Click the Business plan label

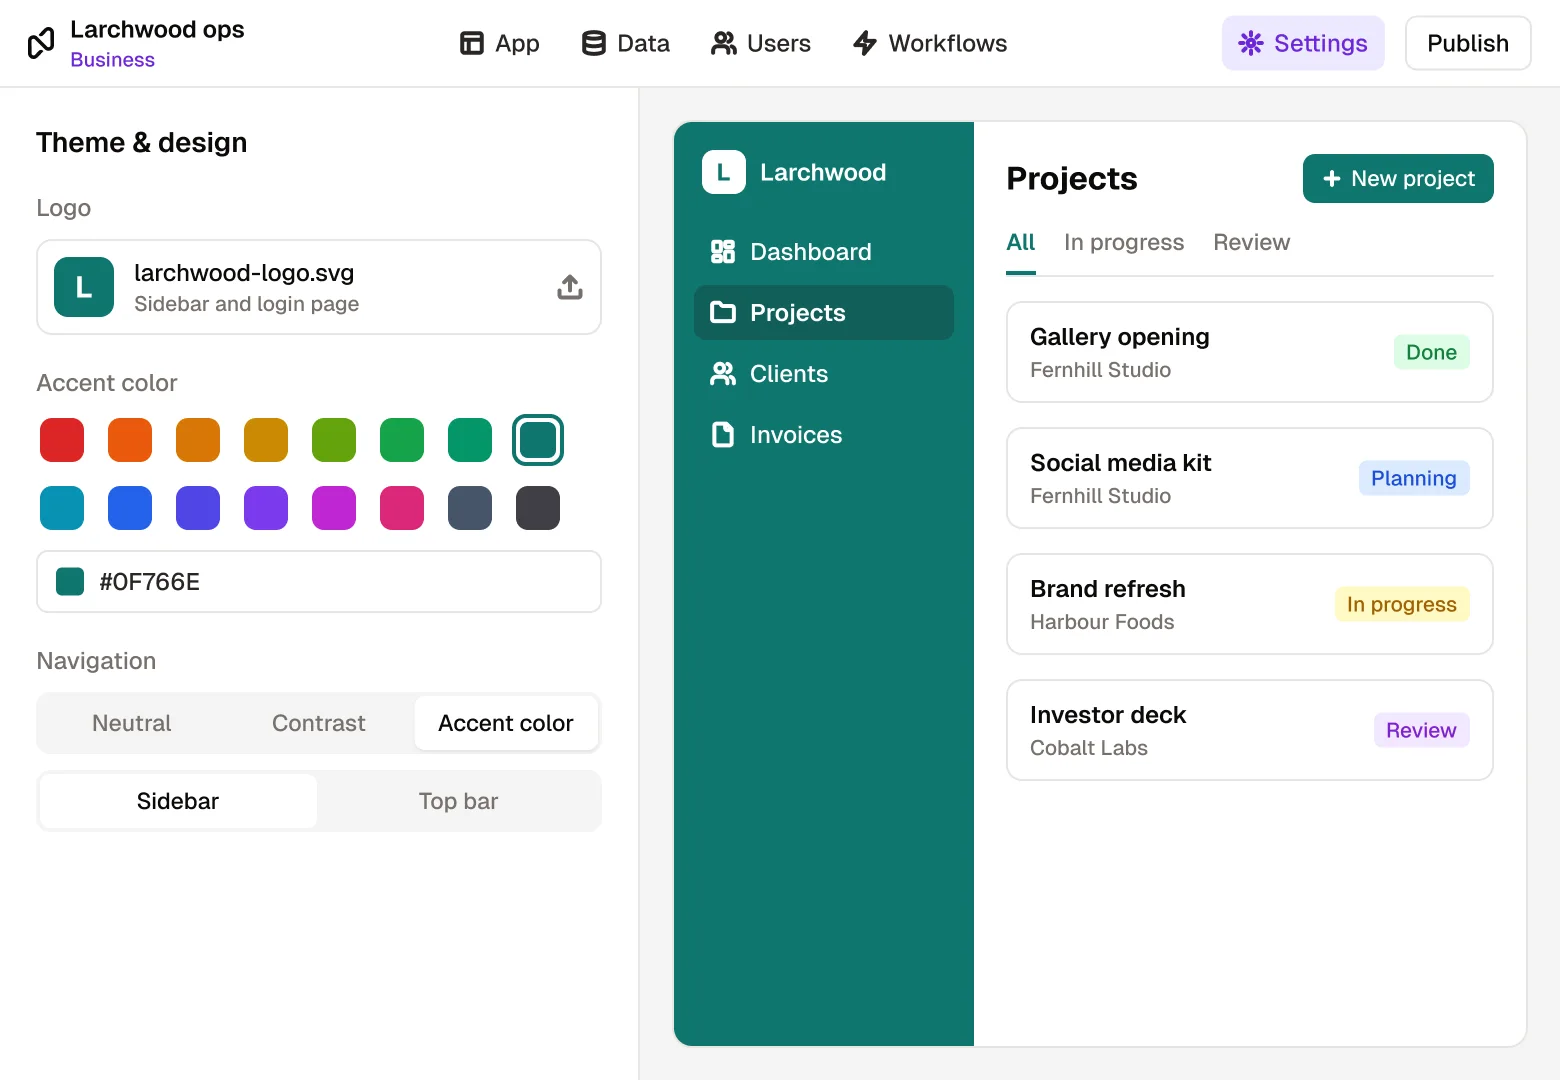[113, 60]
